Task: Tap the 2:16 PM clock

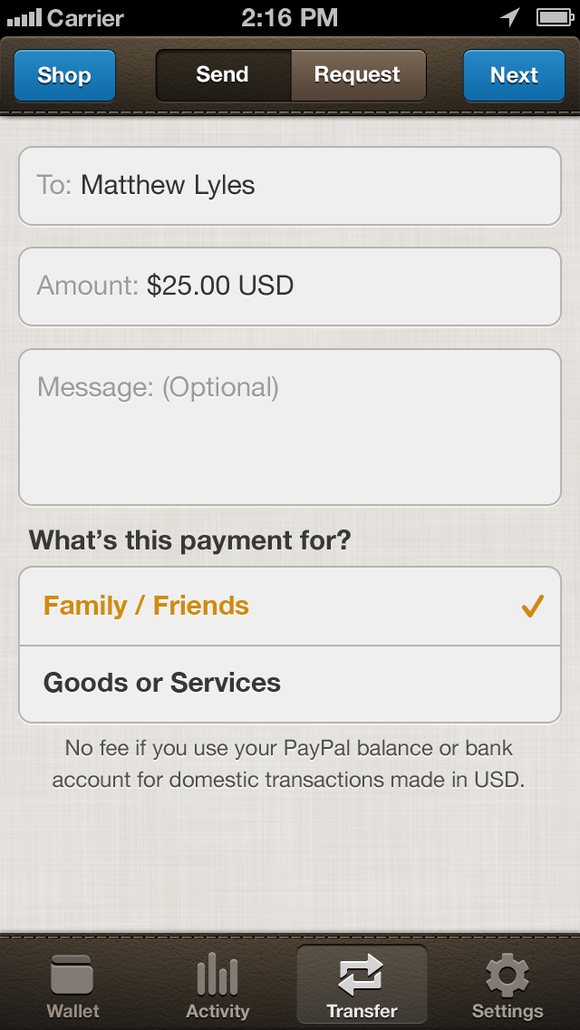Action: (x=290, y=18)
